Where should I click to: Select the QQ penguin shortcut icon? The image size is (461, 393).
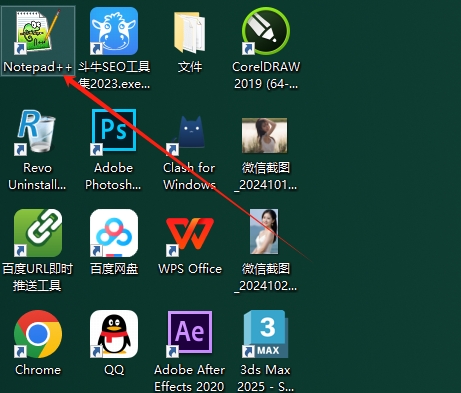(x=114, y=334)
